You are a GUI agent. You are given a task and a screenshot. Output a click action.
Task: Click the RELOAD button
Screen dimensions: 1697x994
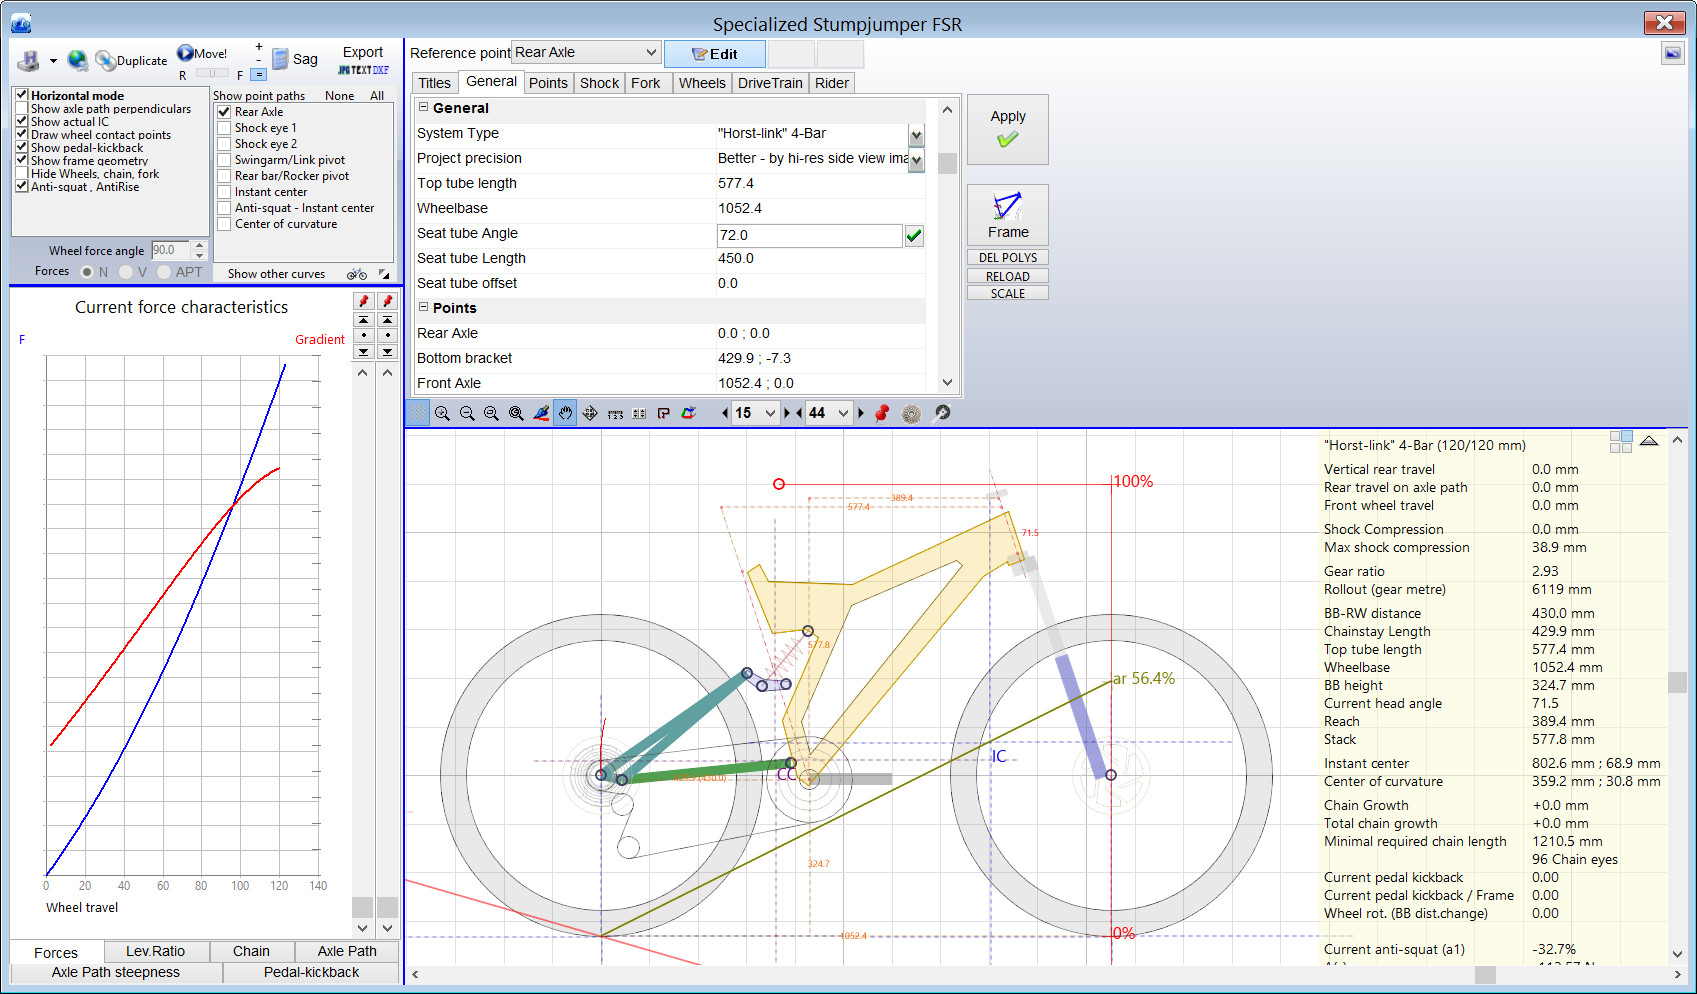[x=1008, y=276]
